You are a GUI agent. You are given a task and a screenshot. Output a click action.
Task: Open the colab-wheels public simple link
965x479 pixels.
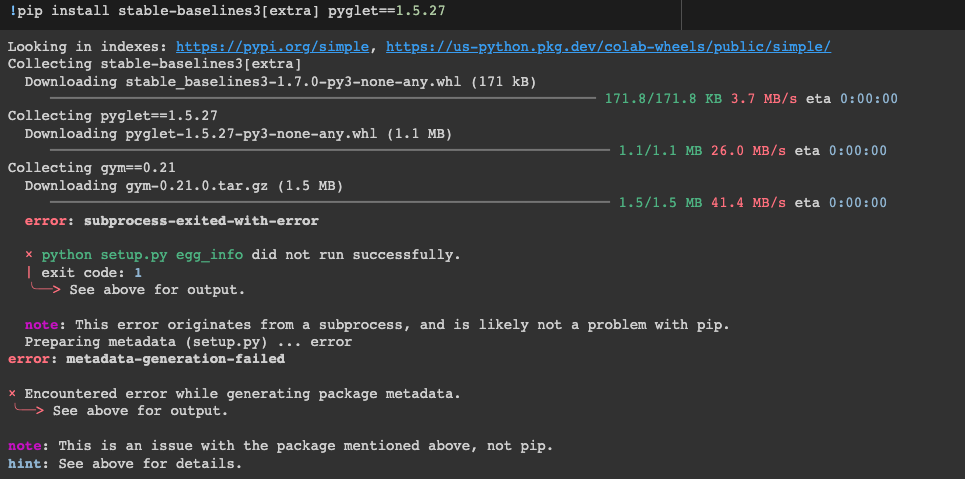point(608,47)
